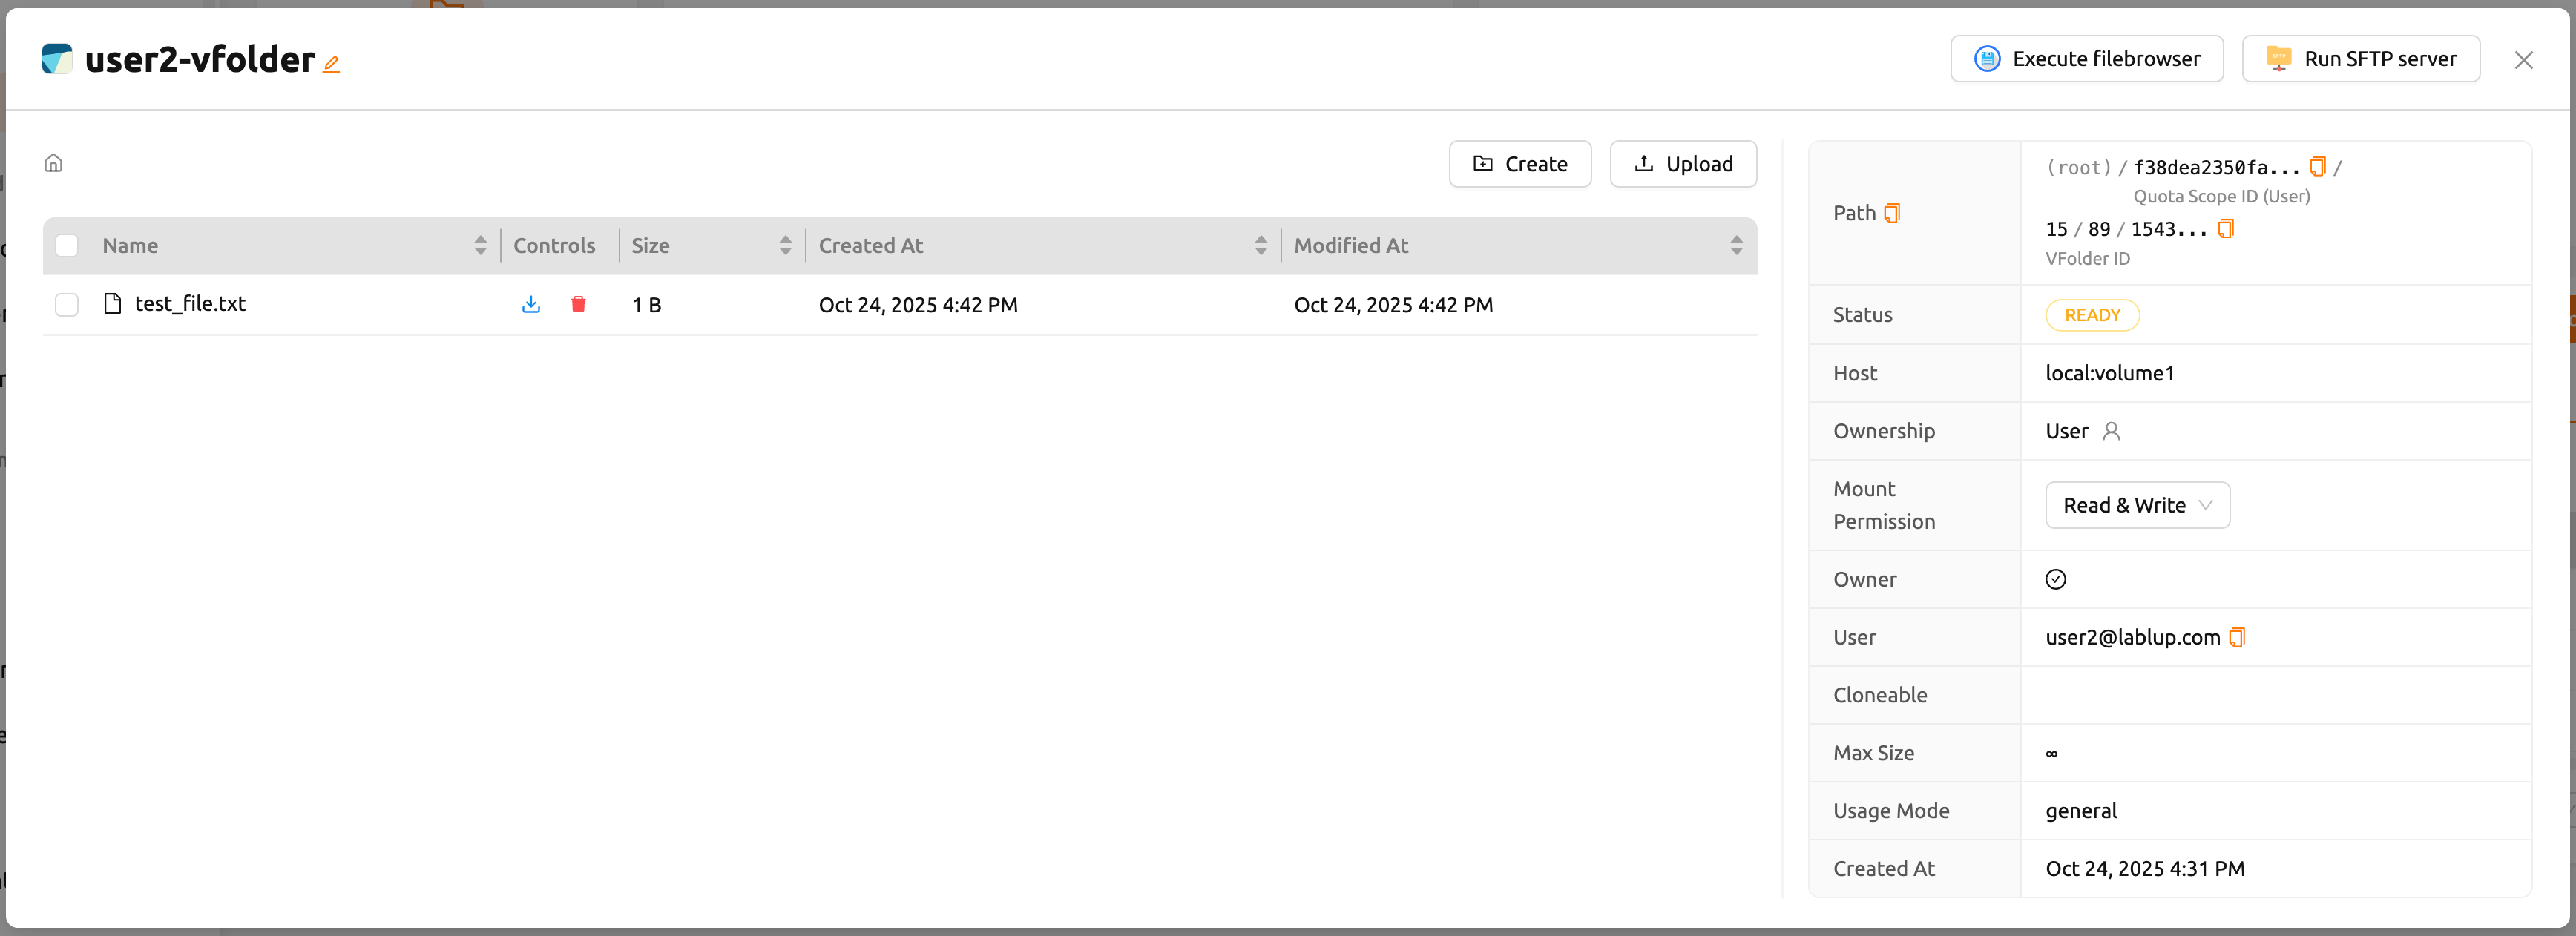2576x936 pixels.
Task: Delete test_file.txt with the red trash icon
Action: (x=578, y=304)
